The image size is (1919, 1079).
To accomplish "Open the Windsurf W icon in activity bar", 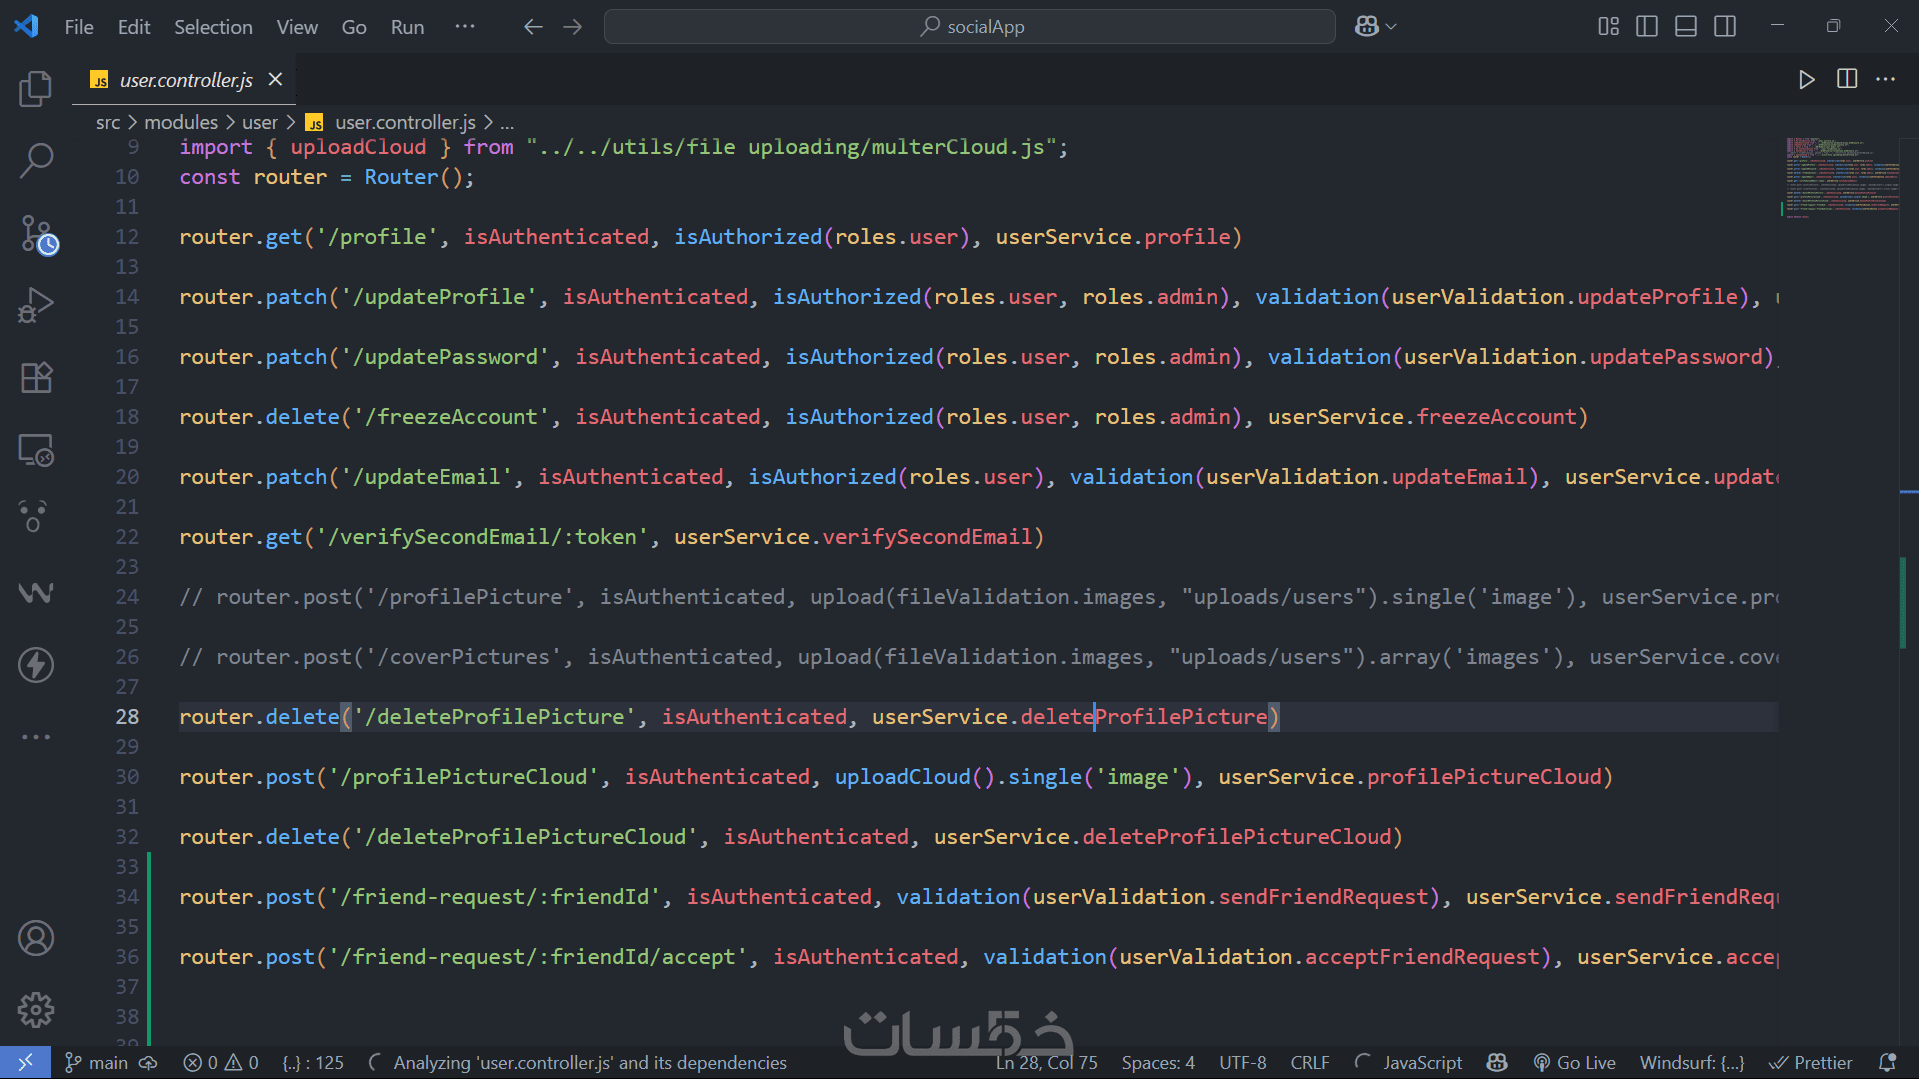I will point(36,593).
